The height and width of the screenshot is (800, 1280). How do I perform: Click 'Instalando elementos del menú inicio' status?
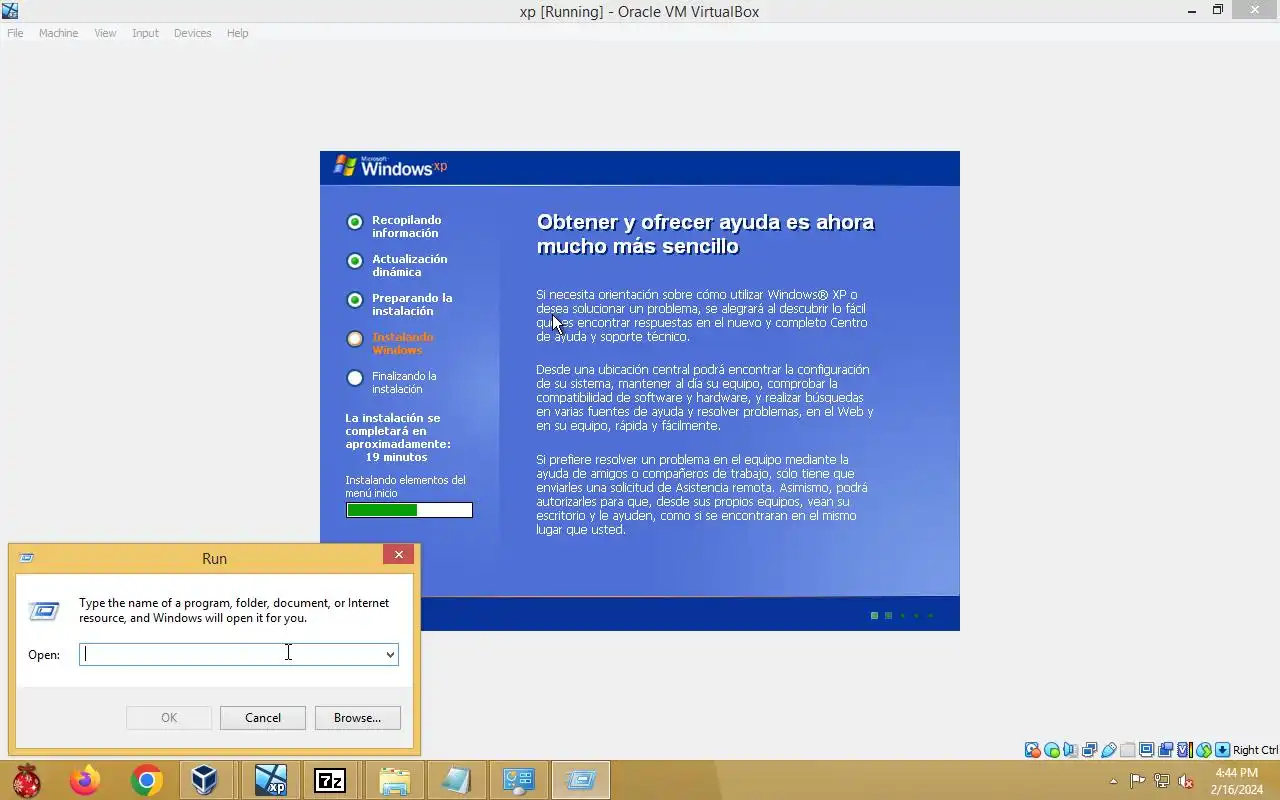pyautogui.click(x=405, y=486)
